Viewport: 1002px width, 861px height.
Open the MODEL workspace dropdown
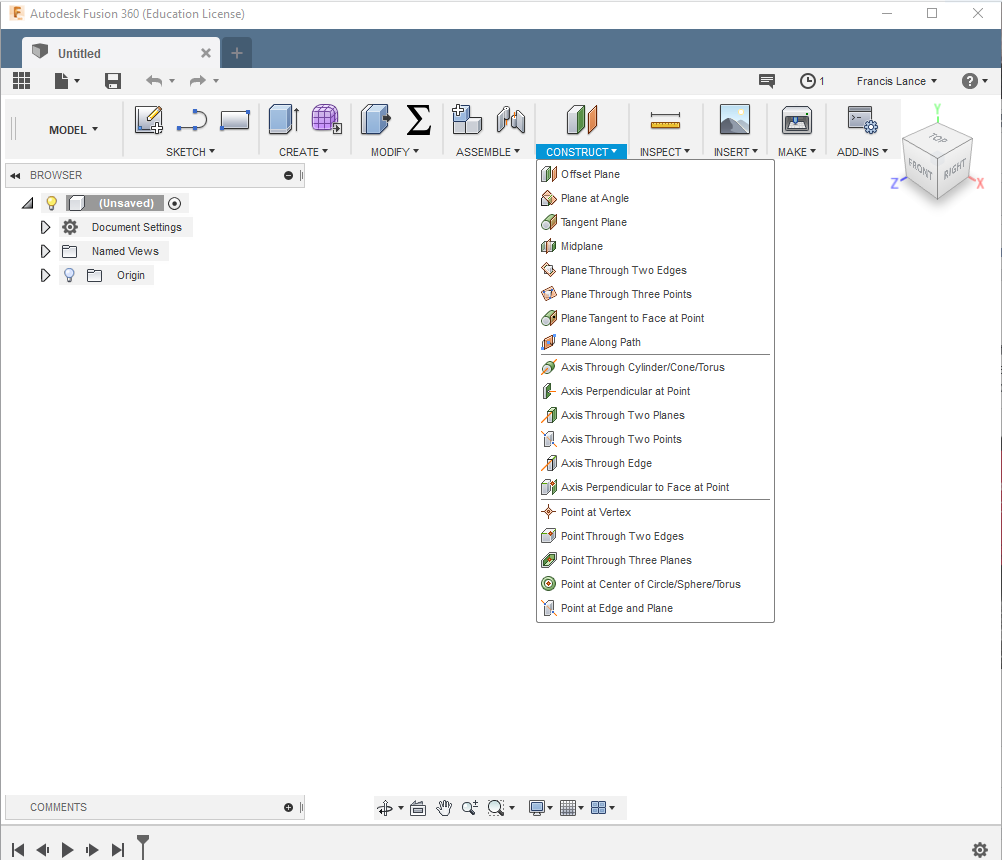point(73,130)
